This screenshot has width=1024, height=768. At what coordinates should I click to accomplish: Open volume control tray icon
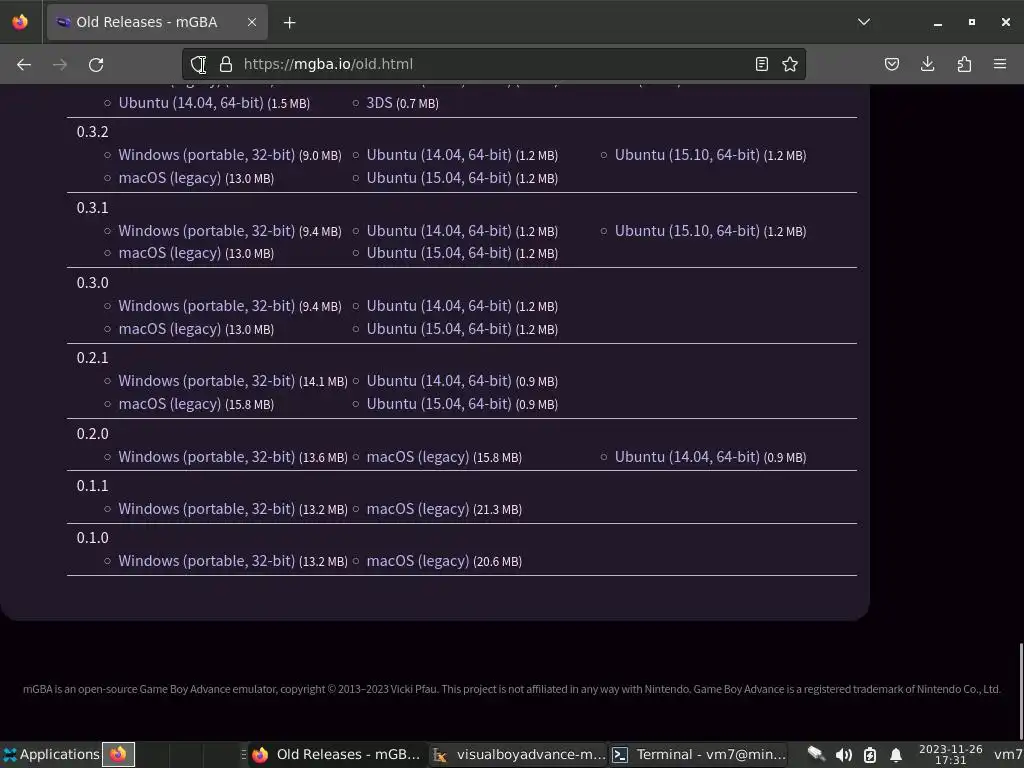pos(844,755)
